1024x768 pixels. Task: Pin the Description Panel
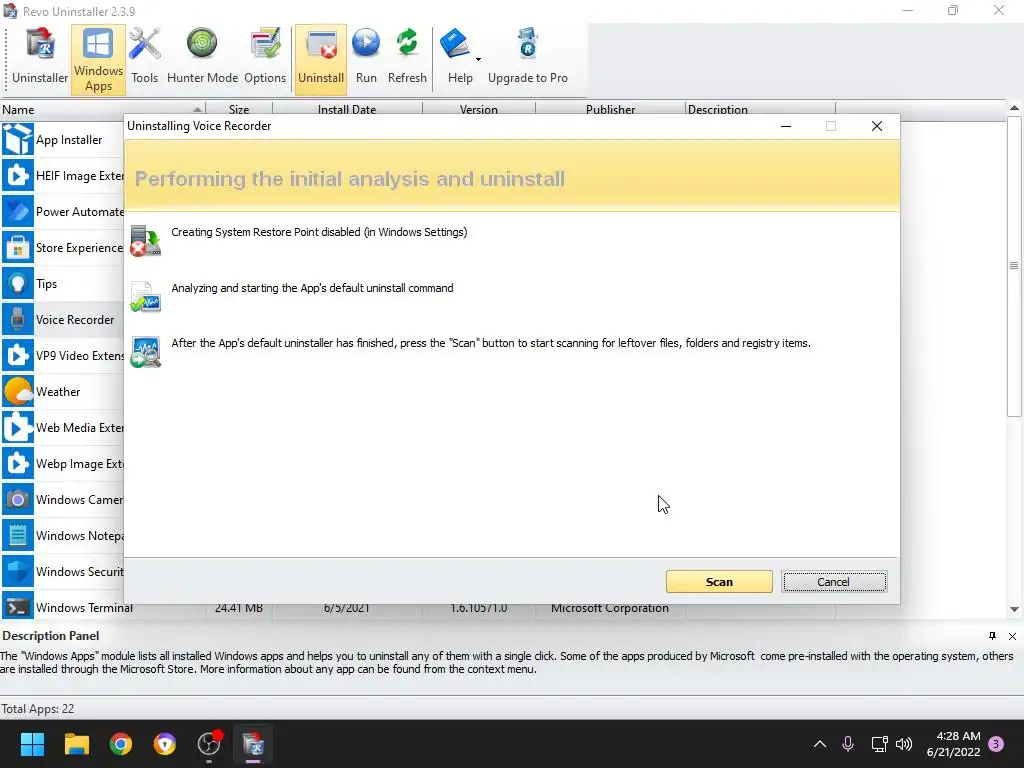coord(992,635)
